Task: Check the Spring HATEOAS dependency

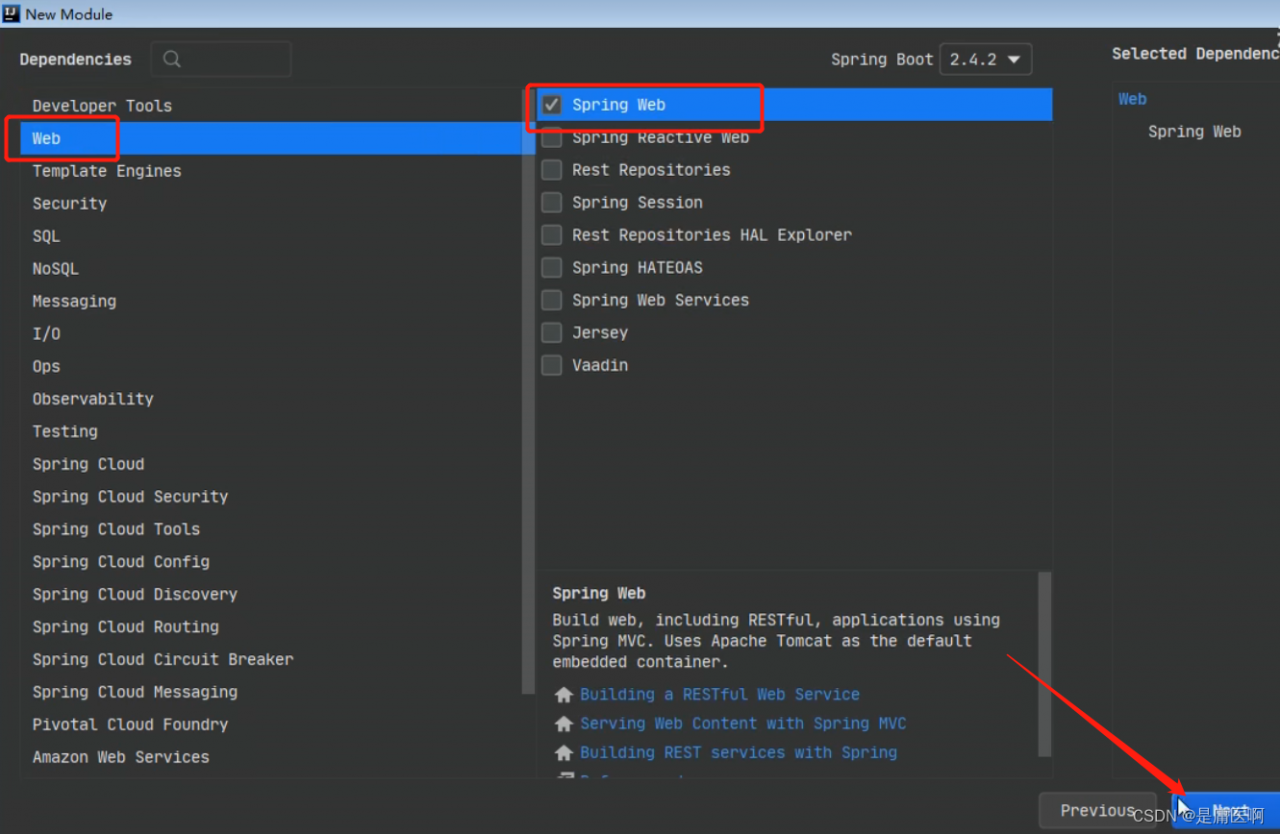Action: coord(552,267)
